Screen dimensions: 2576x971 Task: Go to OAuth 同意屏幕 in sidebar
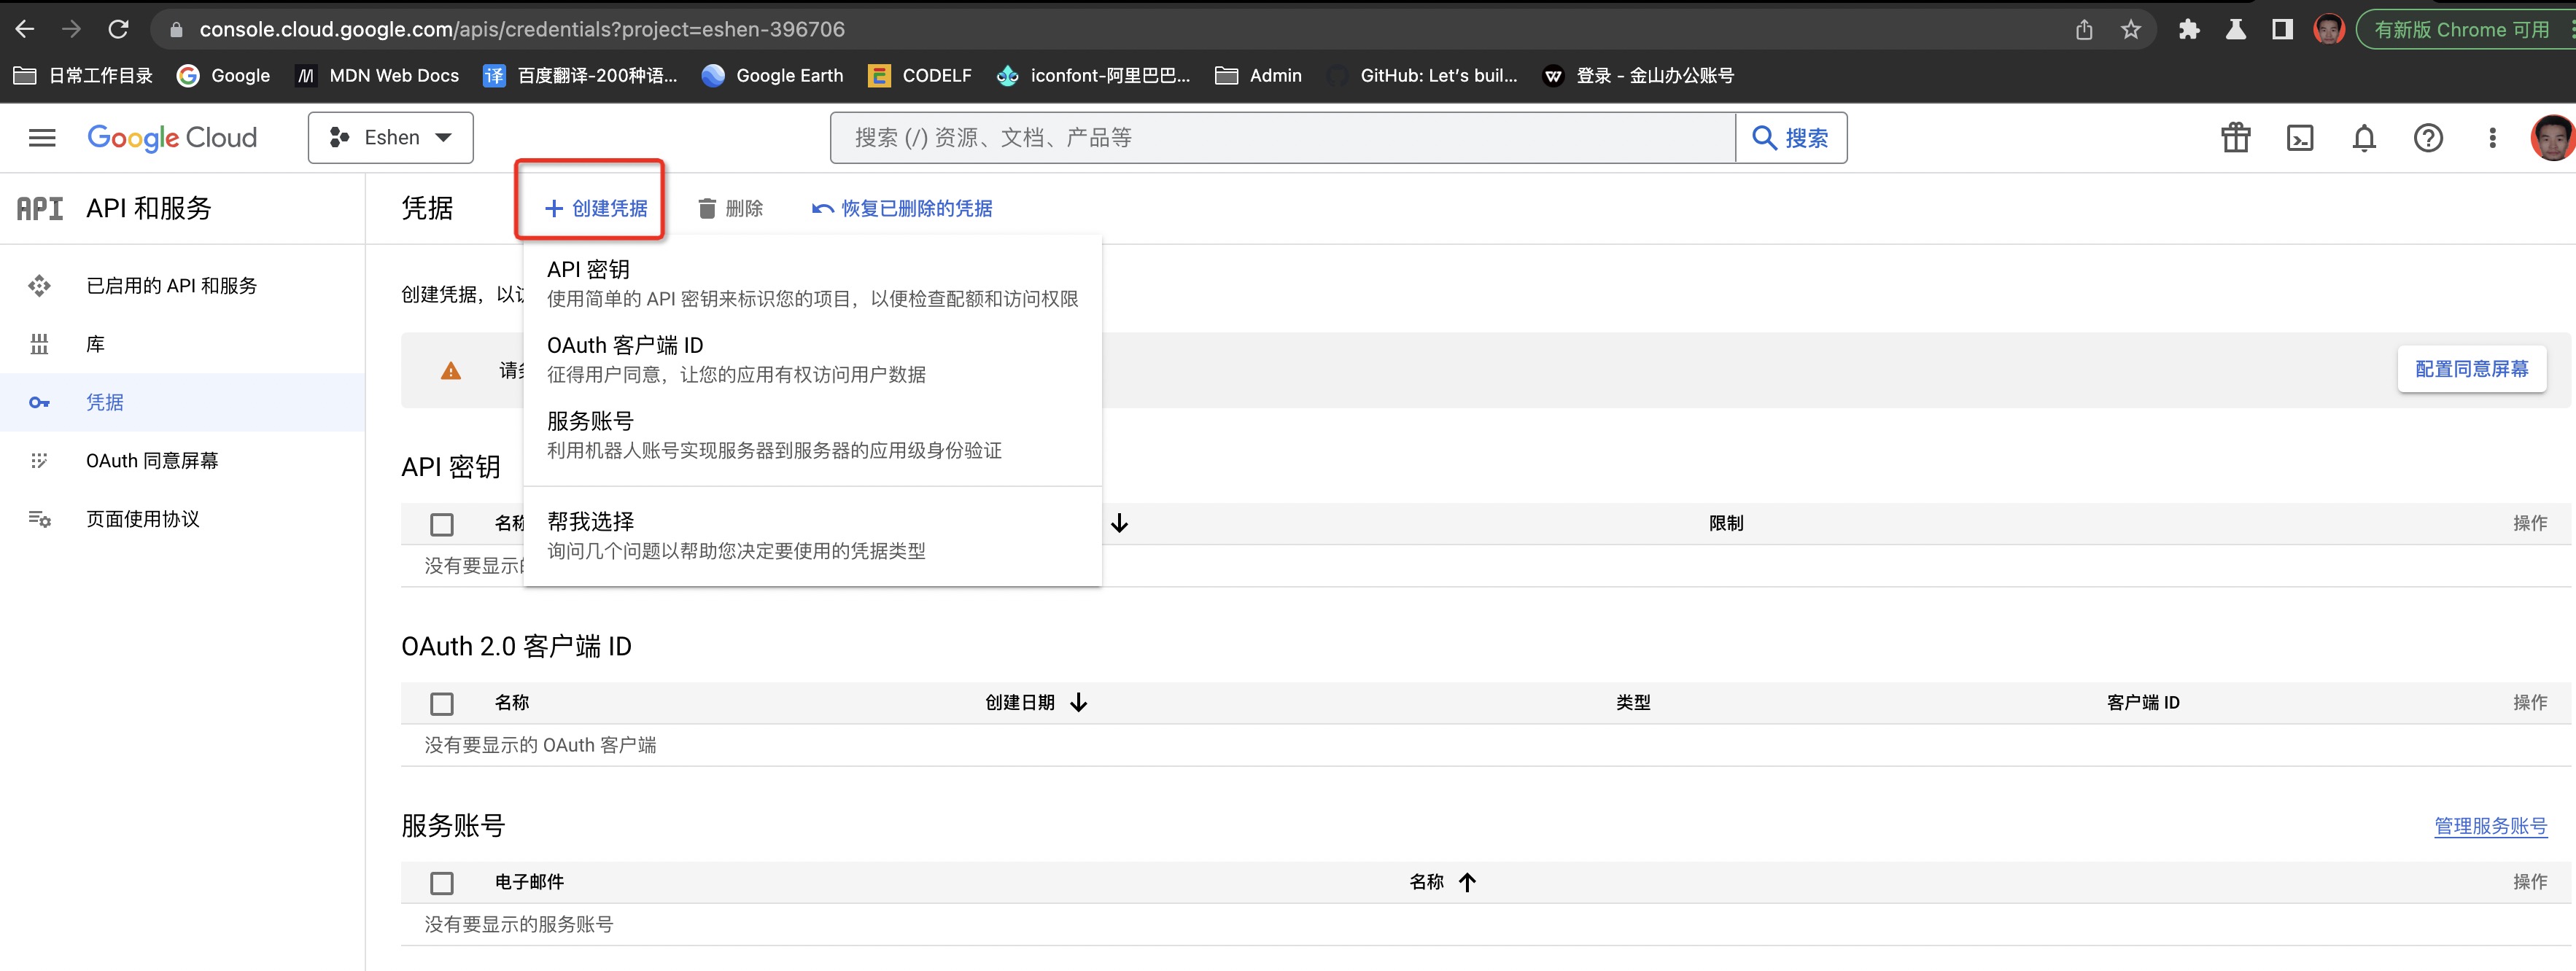click(x=152, y=461)
